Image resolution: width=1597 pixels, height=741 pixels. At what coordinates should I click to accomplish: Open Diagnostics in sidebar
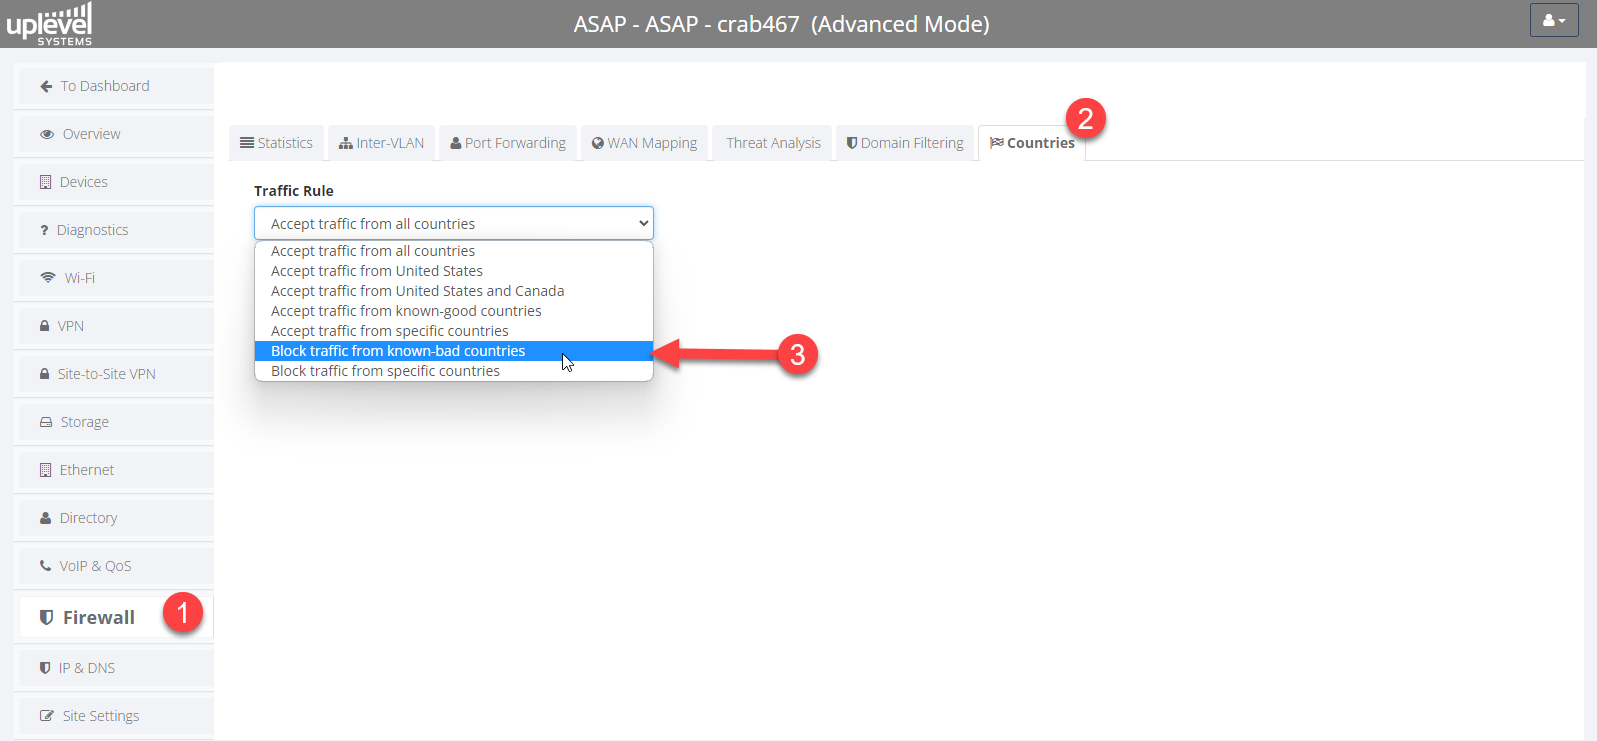(116, 230)
